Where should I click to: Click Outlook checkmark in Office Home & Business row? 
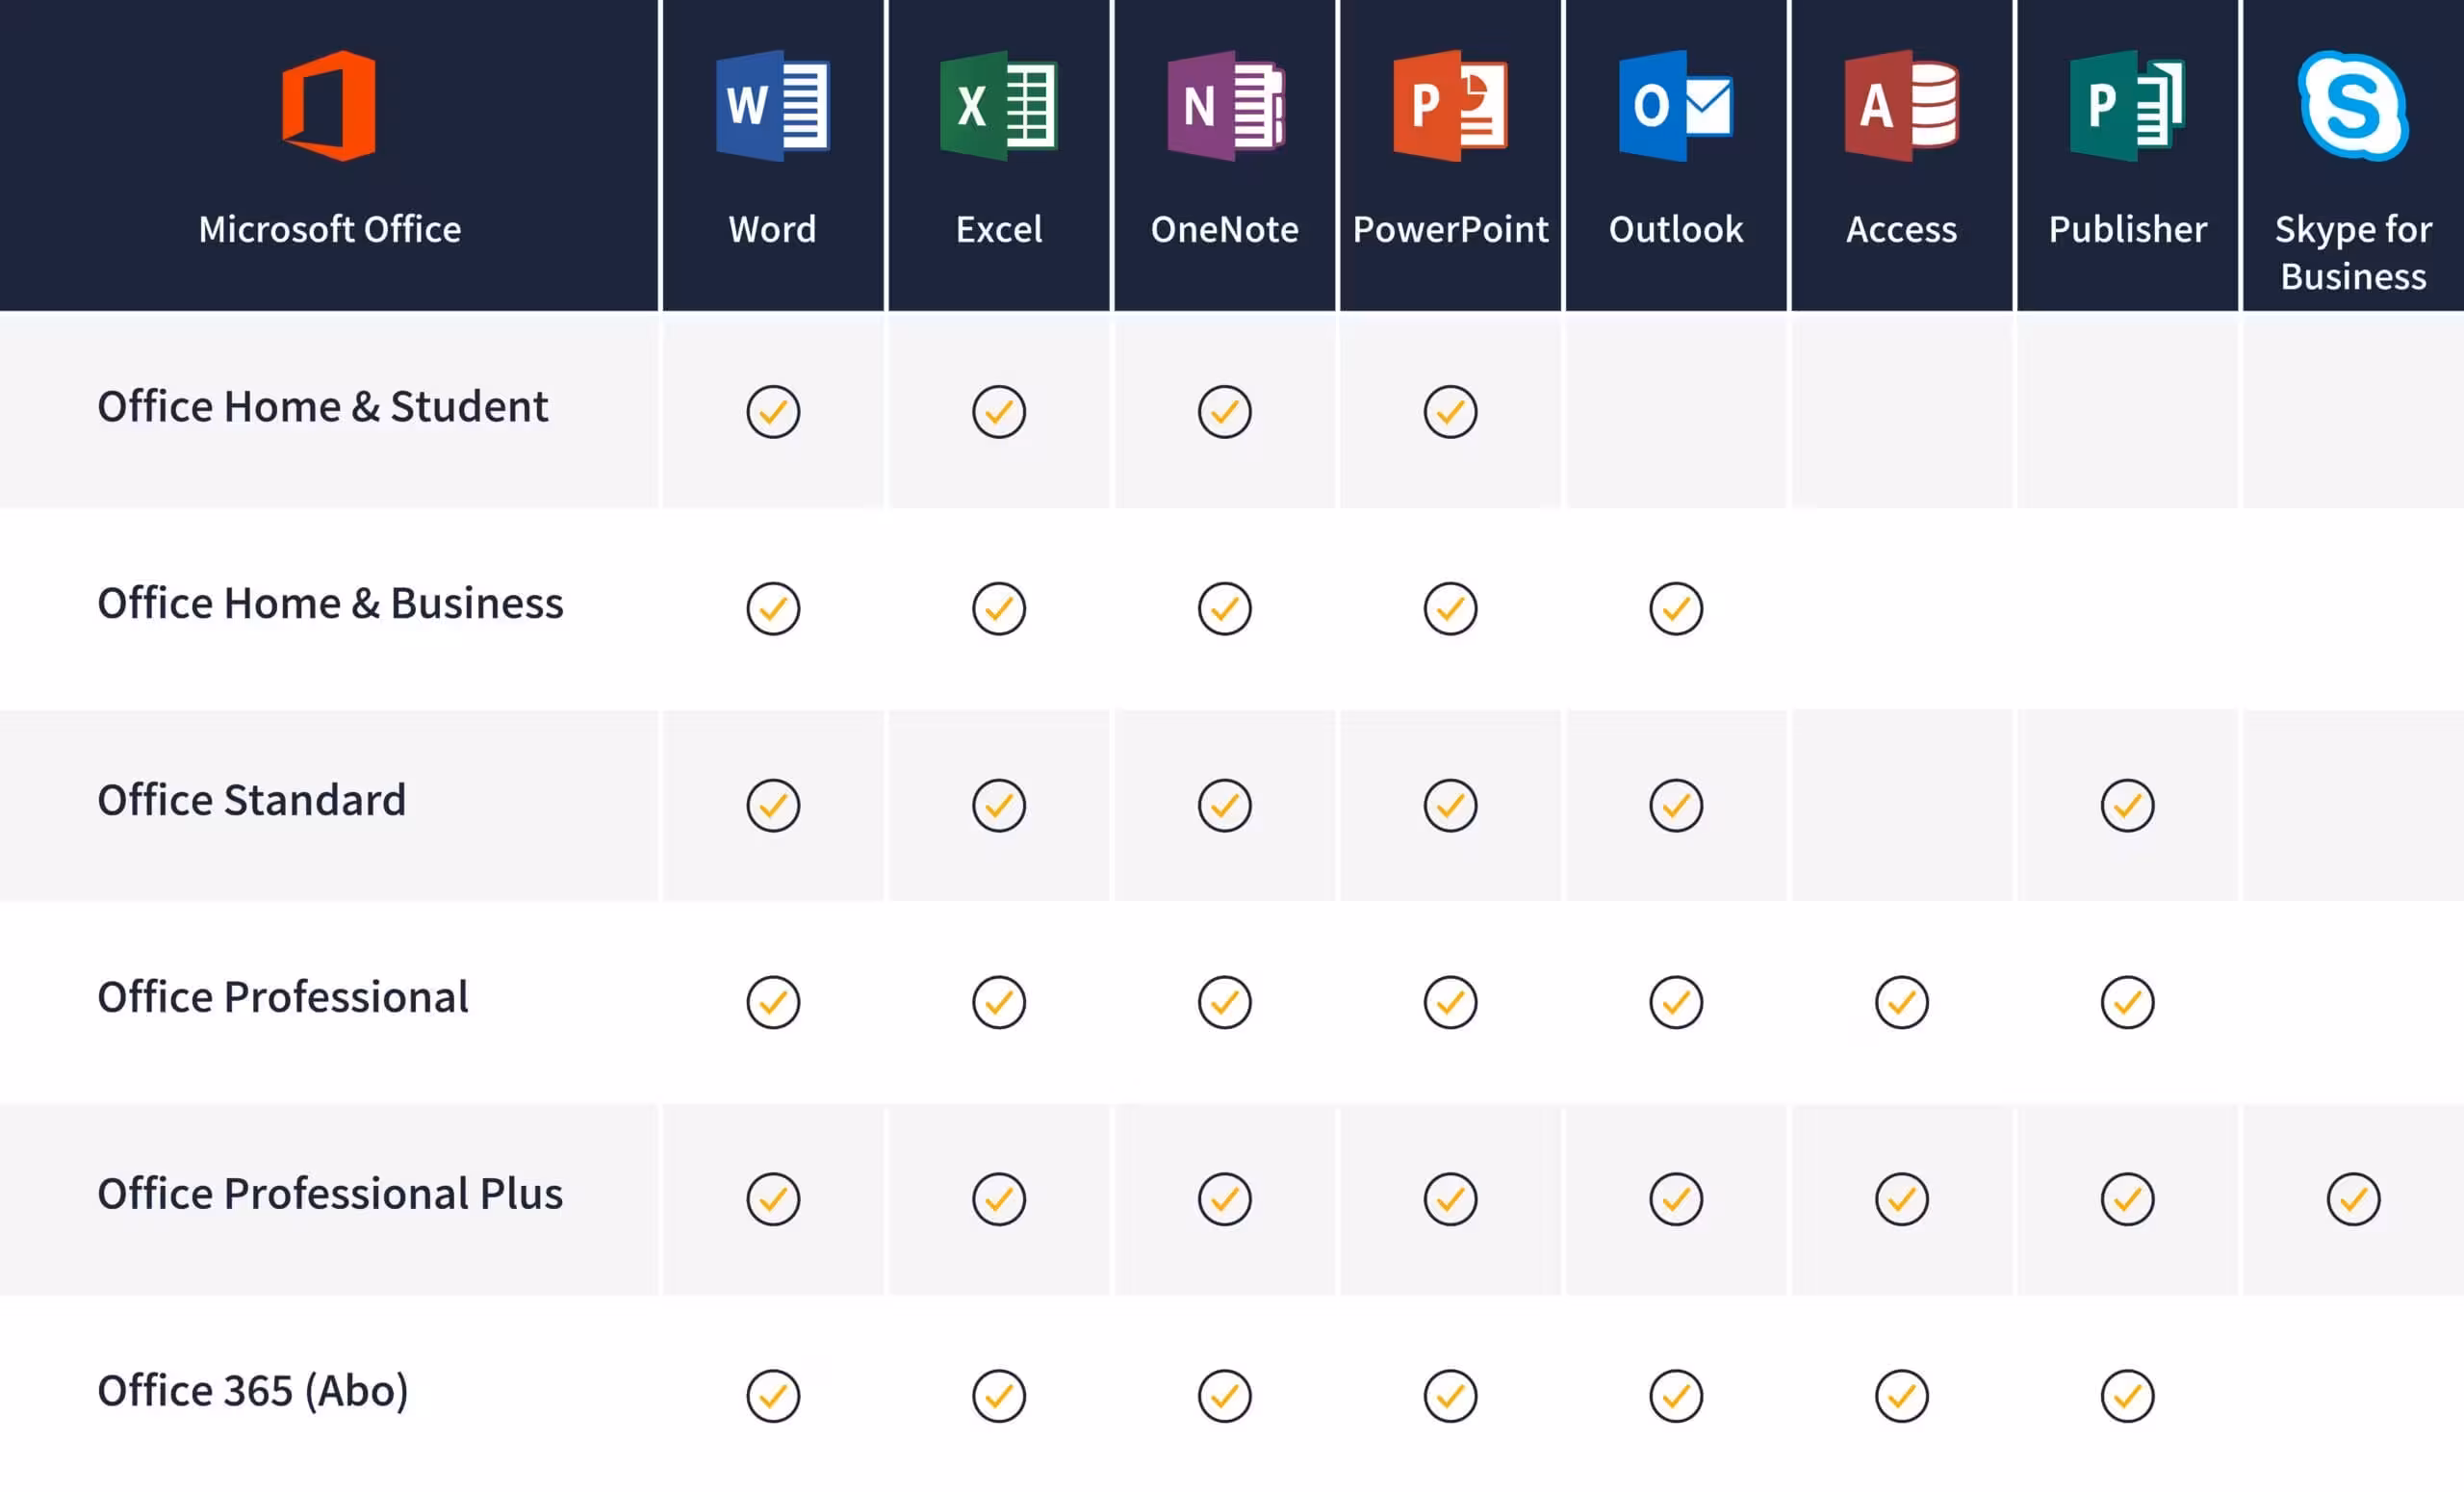tap(1676, 608)
